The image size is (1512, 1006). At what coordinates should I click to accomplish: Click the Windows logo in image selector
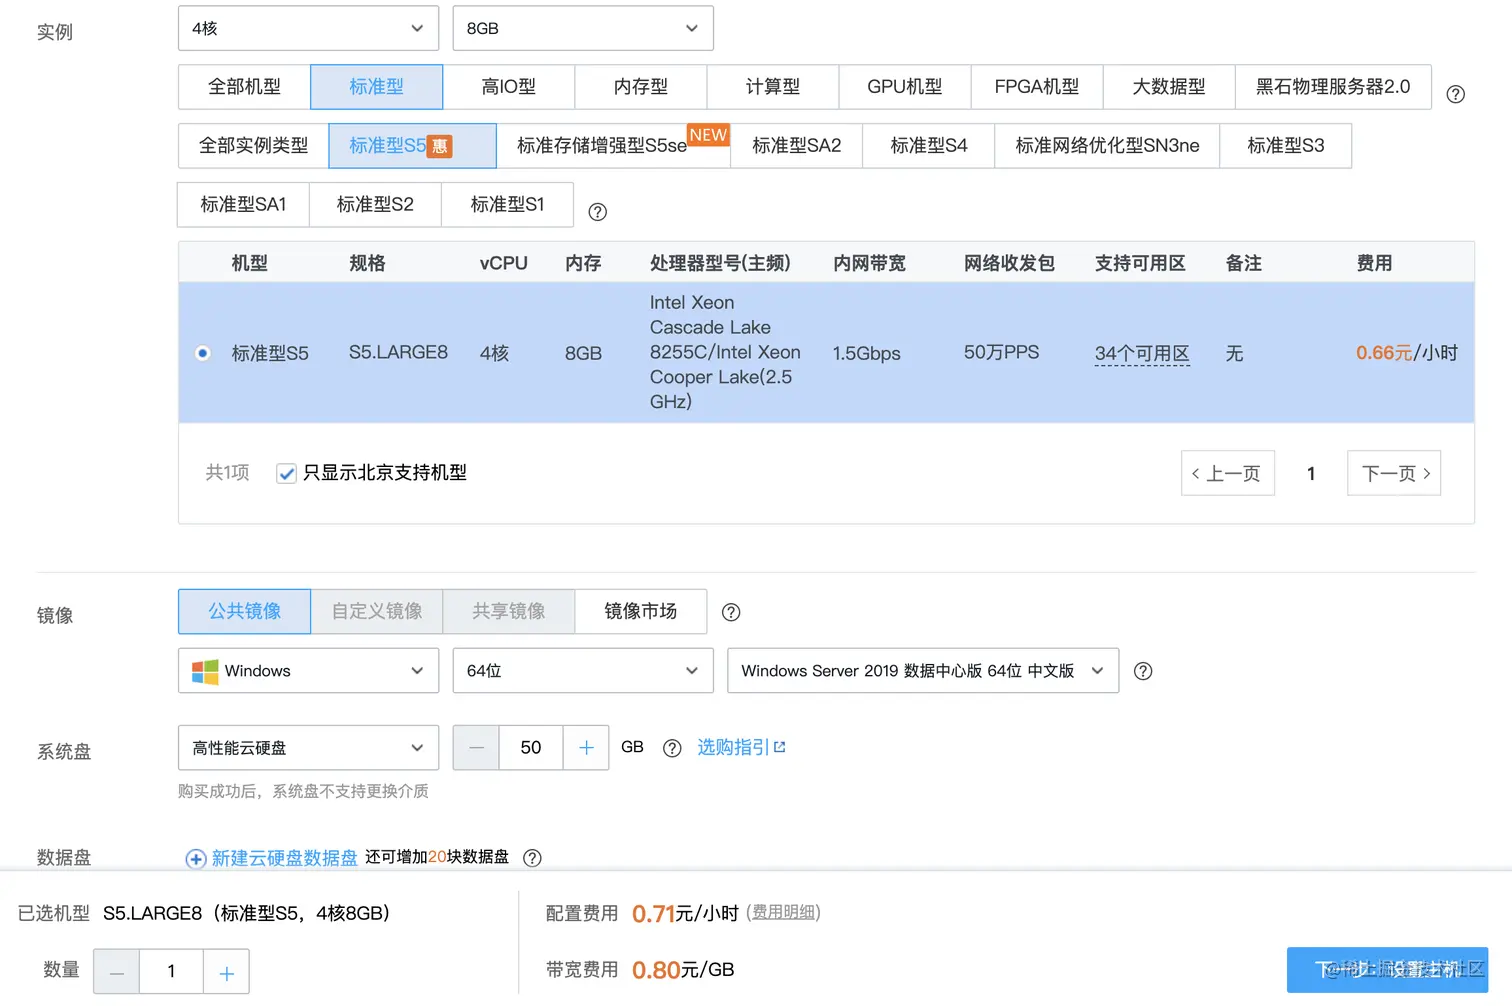tap(204, 671)
